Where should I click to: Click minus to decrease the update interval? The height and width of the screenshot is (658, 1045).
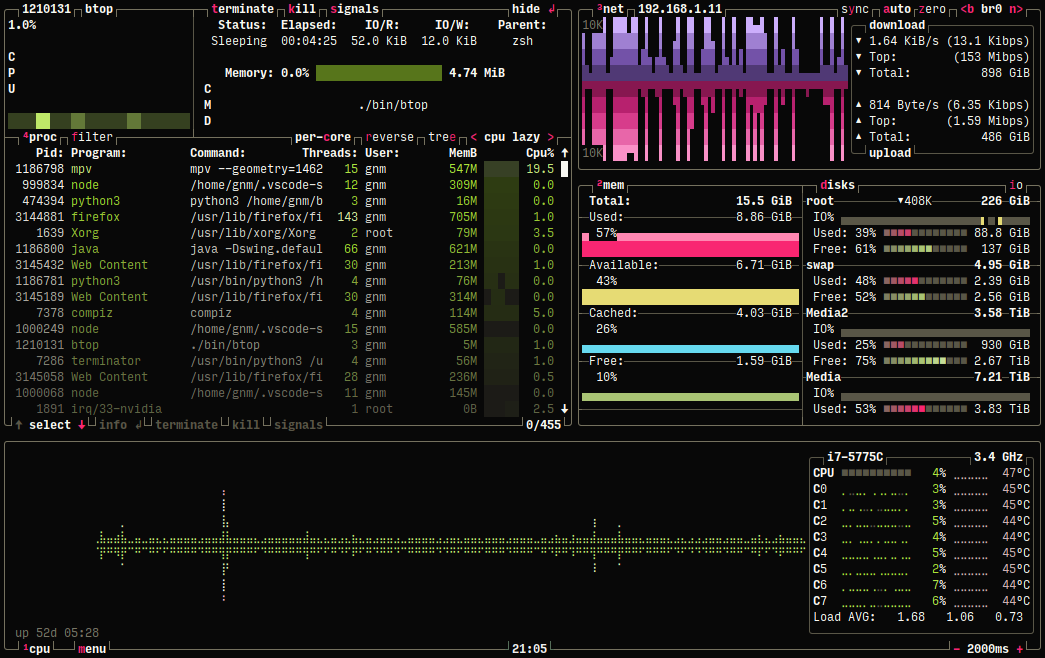[958, 648]
